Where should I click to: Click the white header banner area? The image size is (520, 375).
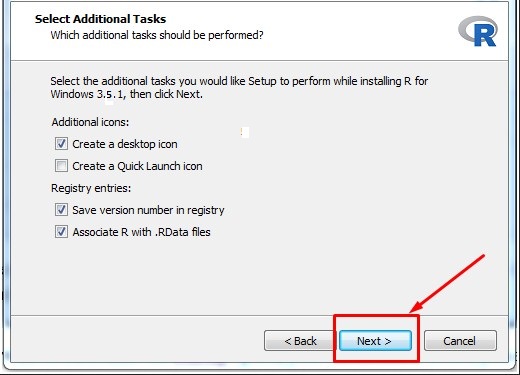(260, 31)
